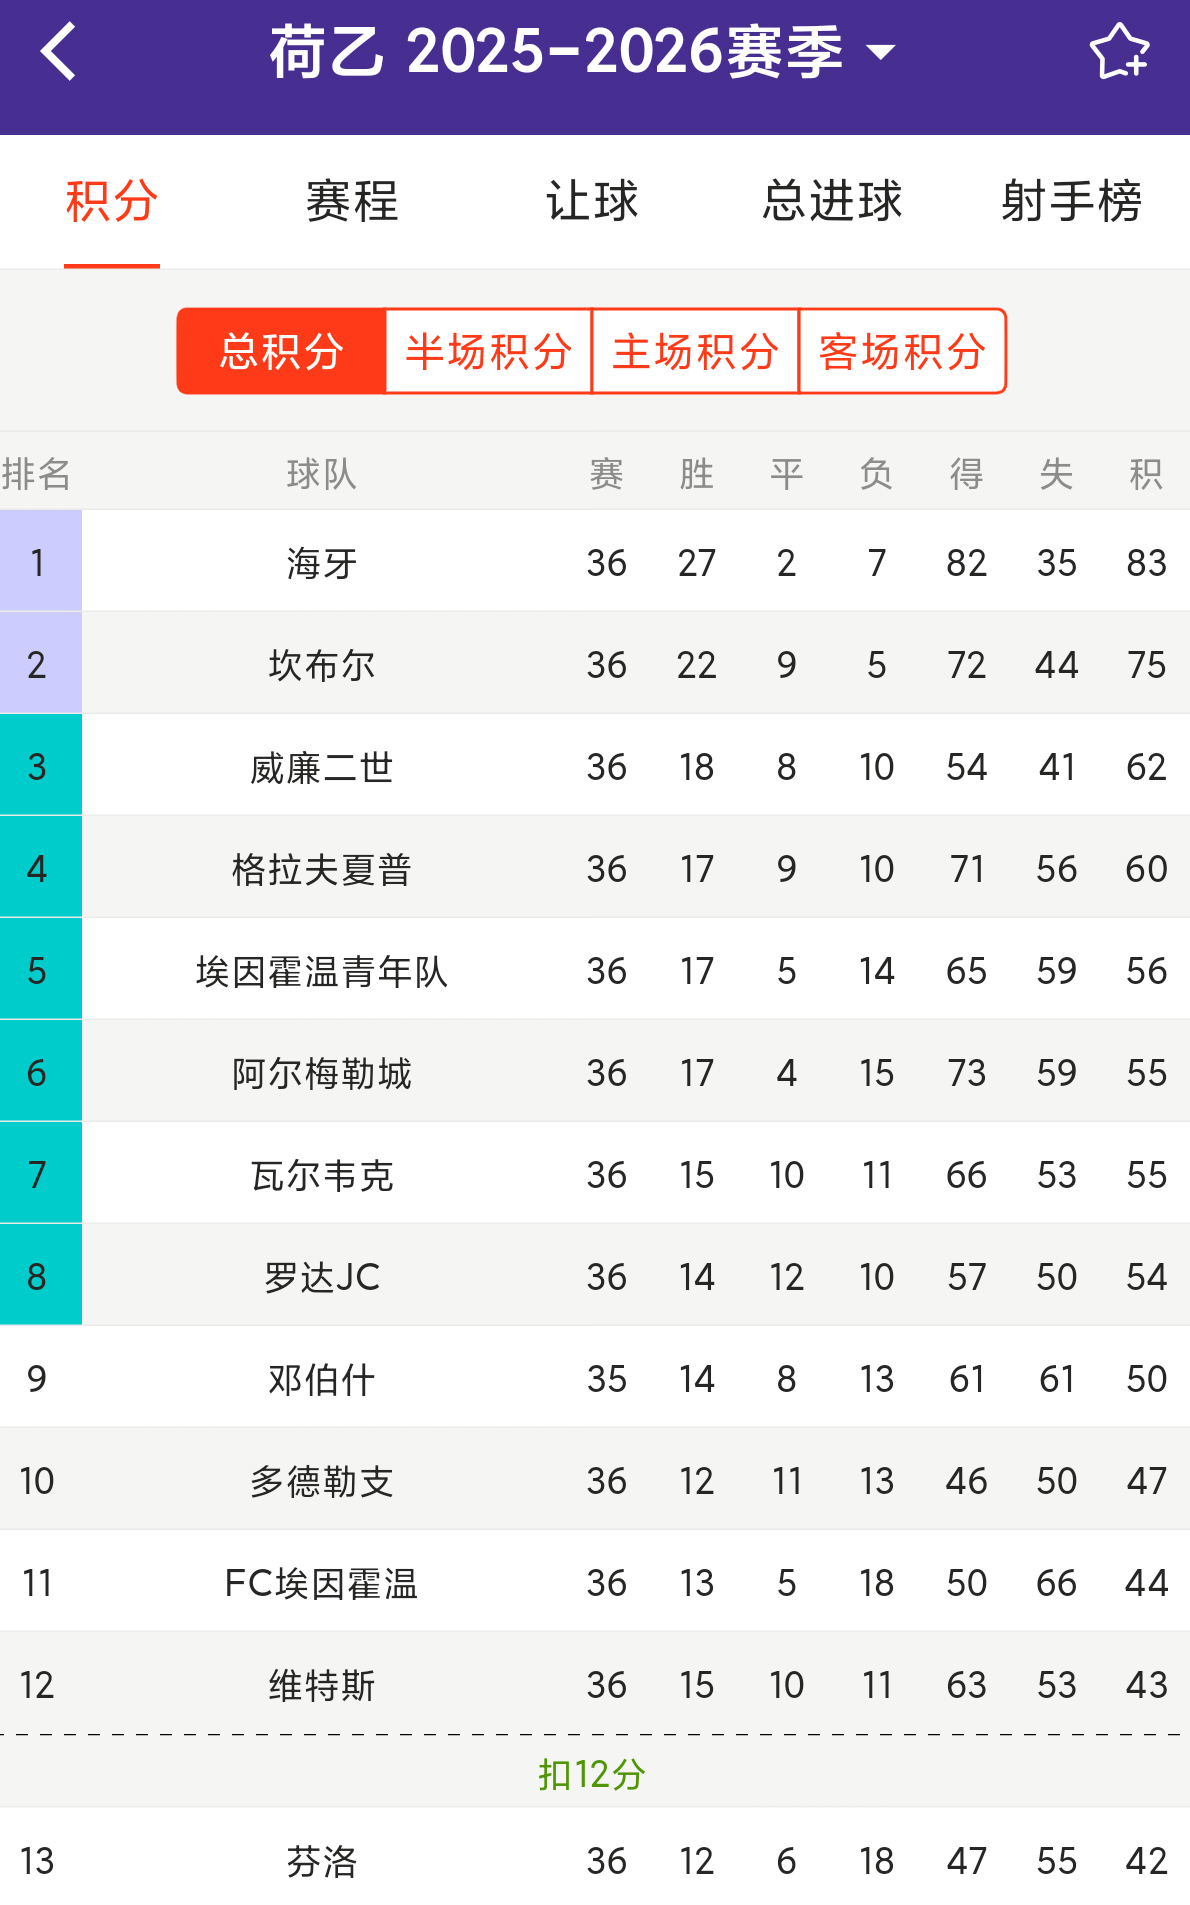Select the 积分 tab

[112, 201]
